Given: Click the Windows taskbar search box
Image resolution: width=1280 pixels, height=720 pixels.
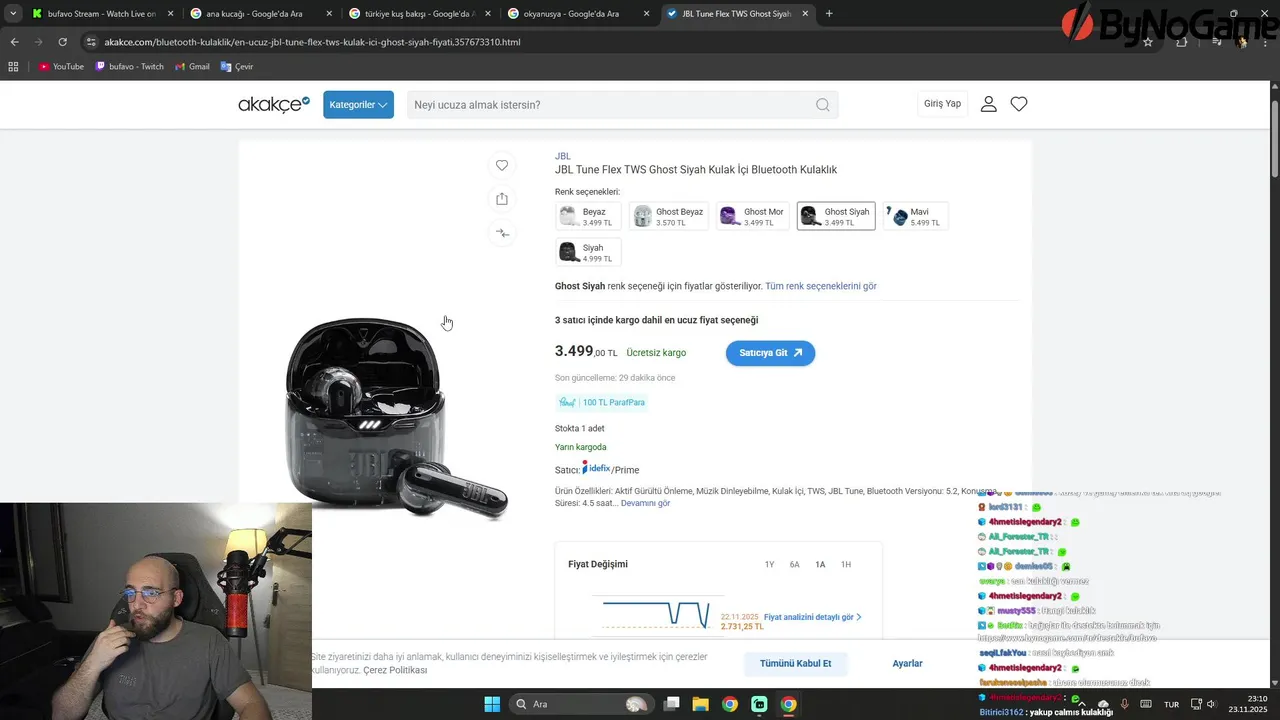Looking at the screenshot, I should (x=581, y=704).
